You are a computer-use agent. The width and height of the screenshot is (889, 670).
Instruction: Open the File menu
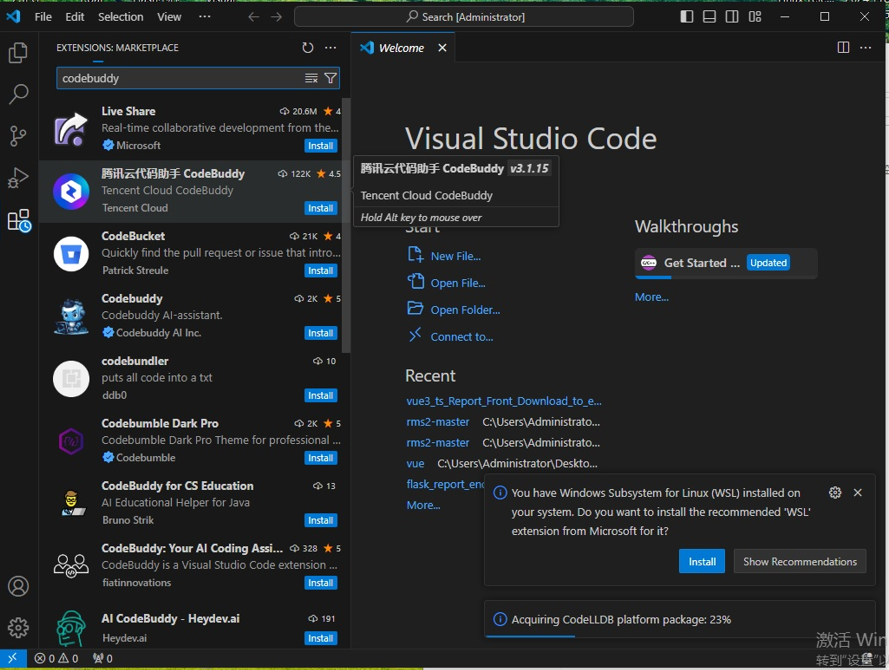tap(43, 17)
